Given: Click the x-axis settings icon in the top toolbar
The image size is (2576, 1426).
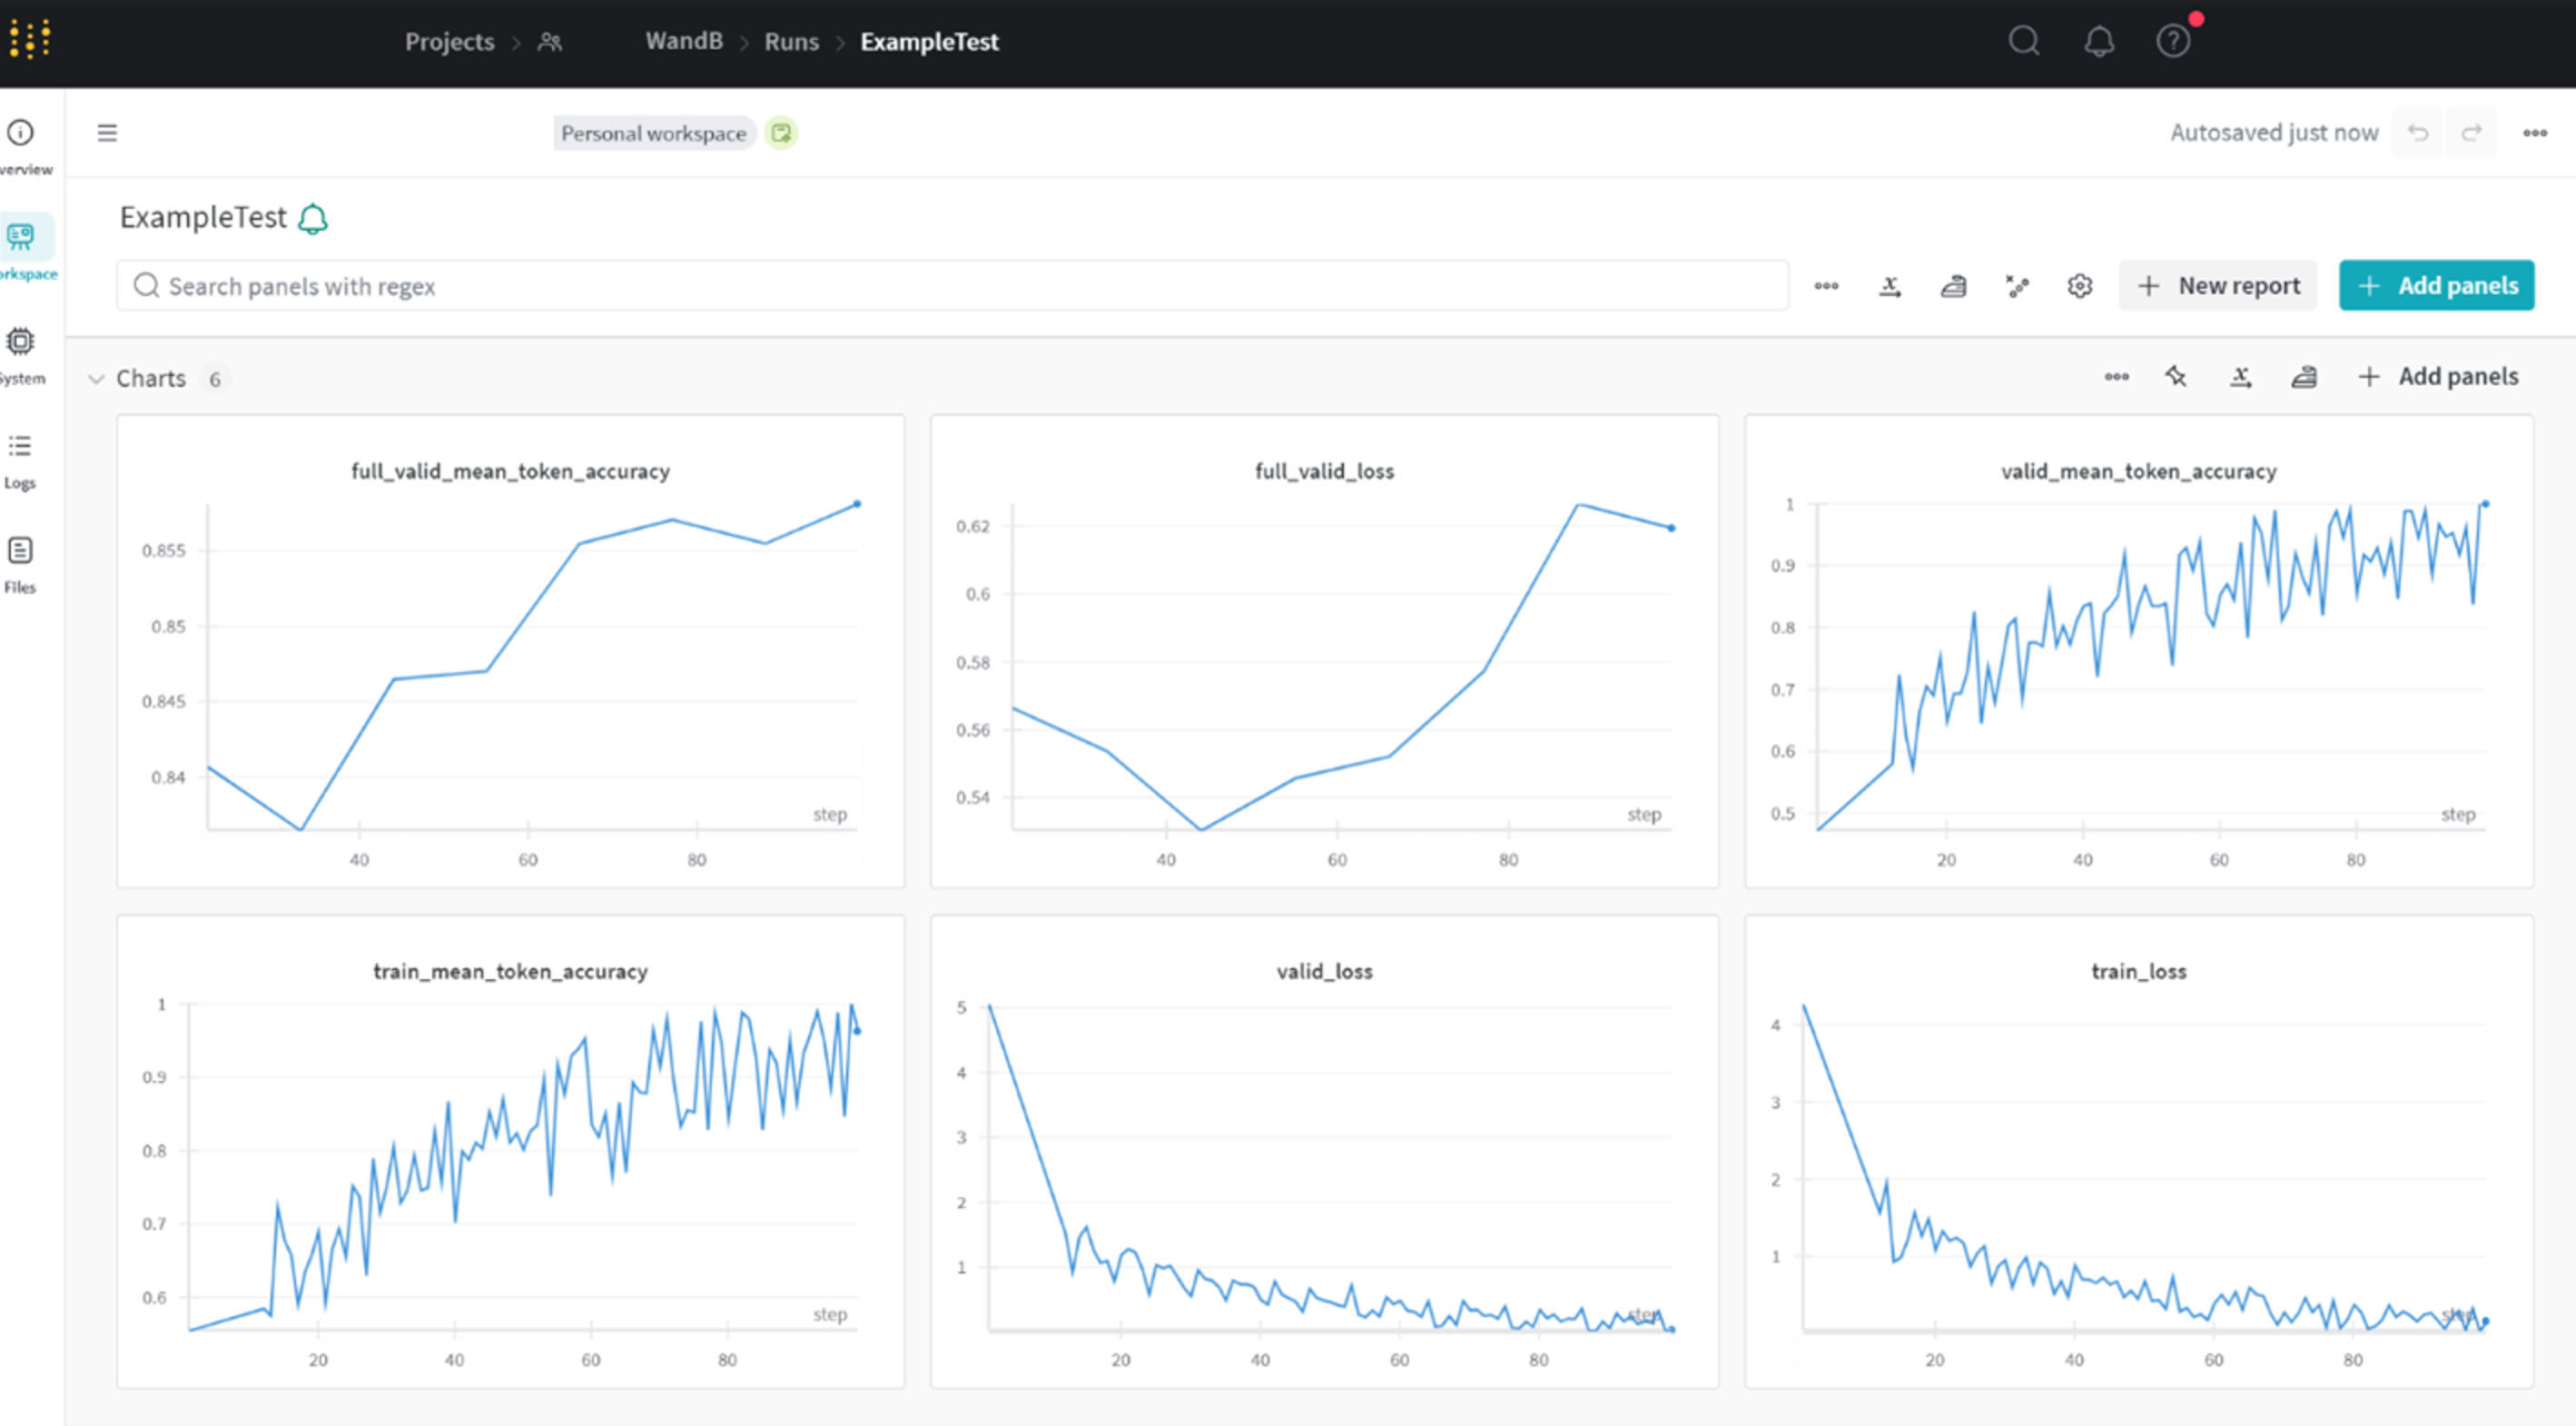Looking at the screenshot, I should [x=1889, y=286].
